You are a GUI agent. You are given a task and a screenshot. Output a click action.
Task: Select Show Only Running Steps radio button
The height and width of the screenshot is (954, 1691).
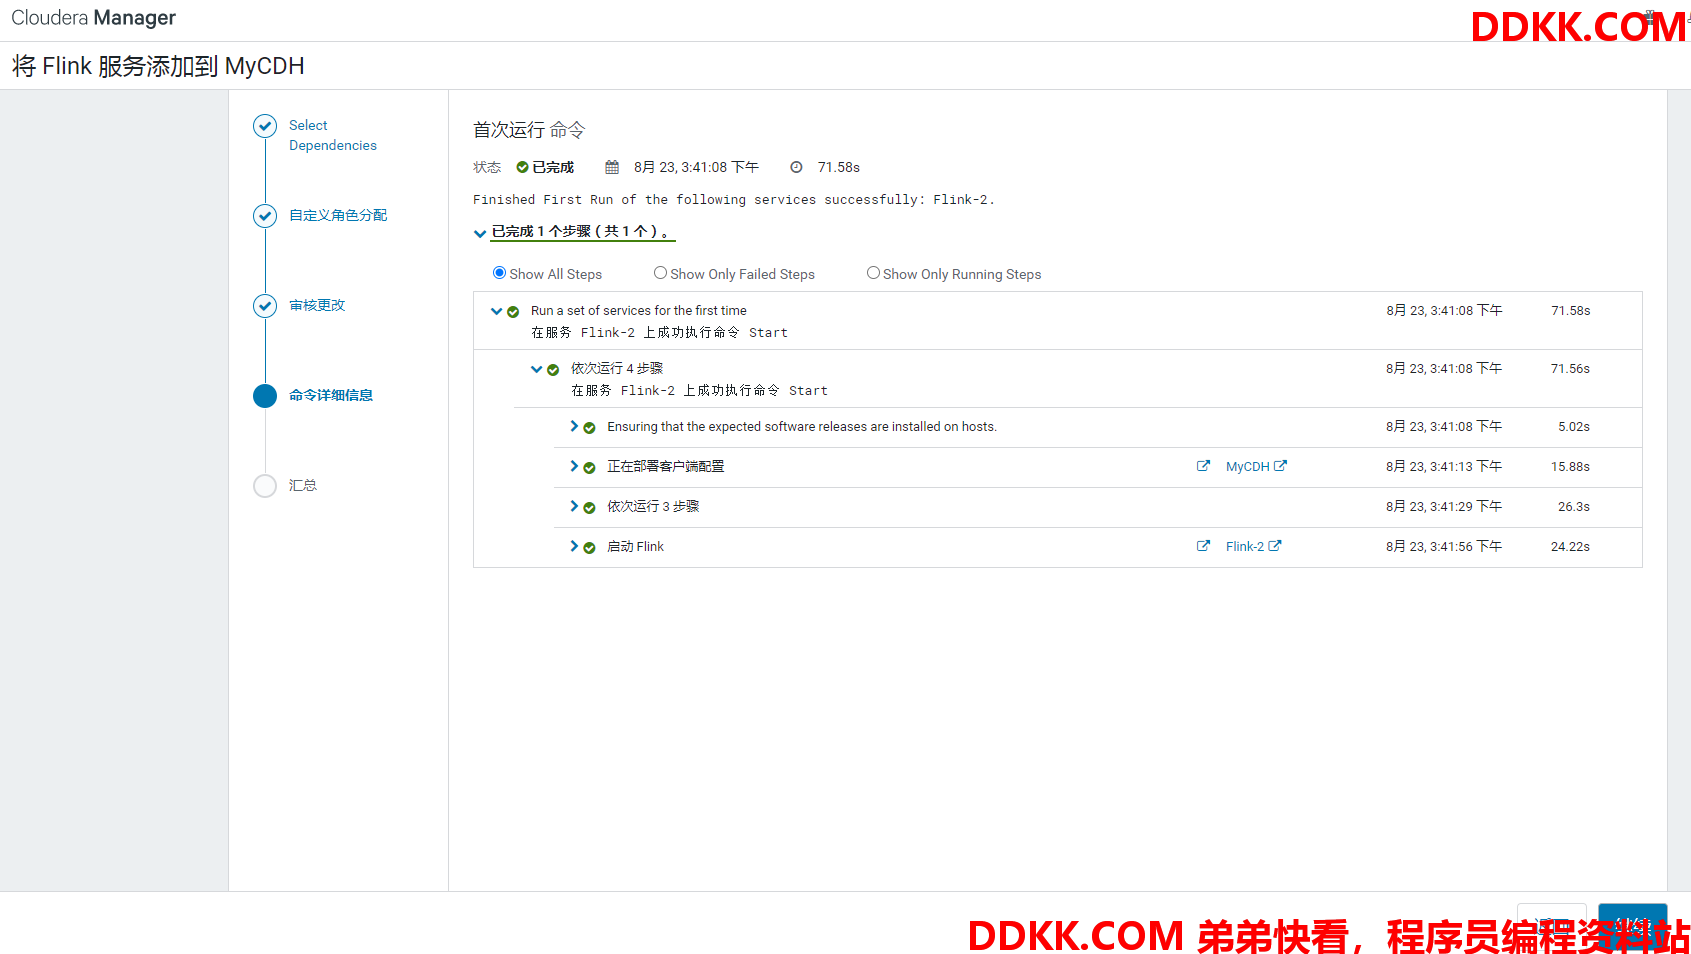pos(873,273)
